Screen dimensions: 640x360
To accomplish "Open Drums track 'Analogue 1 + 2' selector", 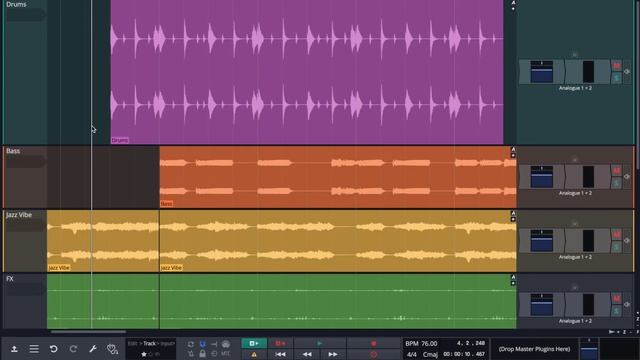I will pyautogui.click(x=575, y=88).
